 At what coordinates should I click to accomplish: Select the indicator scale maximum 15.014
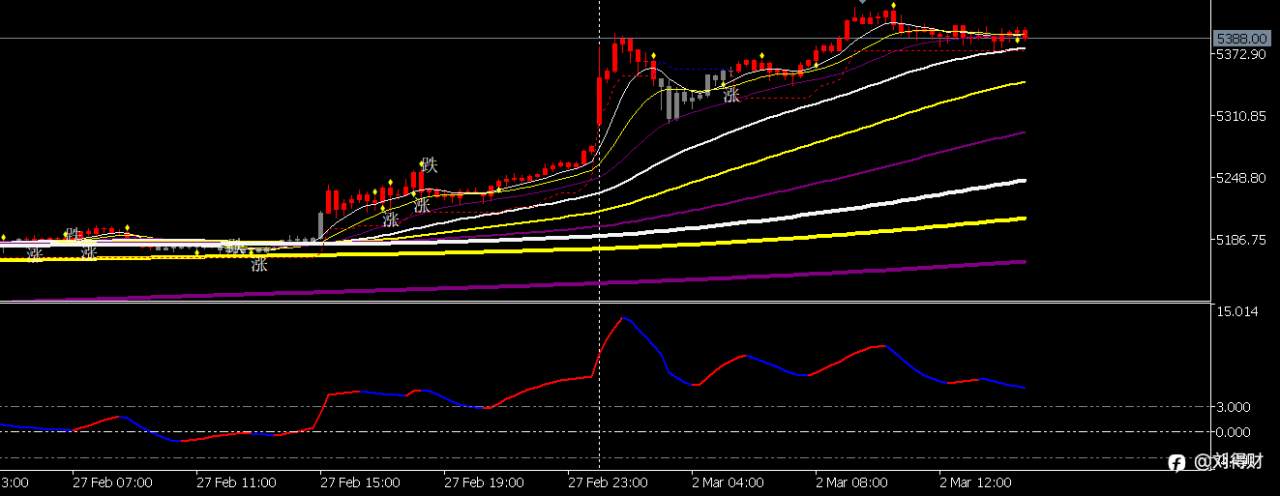point(1237,311)
